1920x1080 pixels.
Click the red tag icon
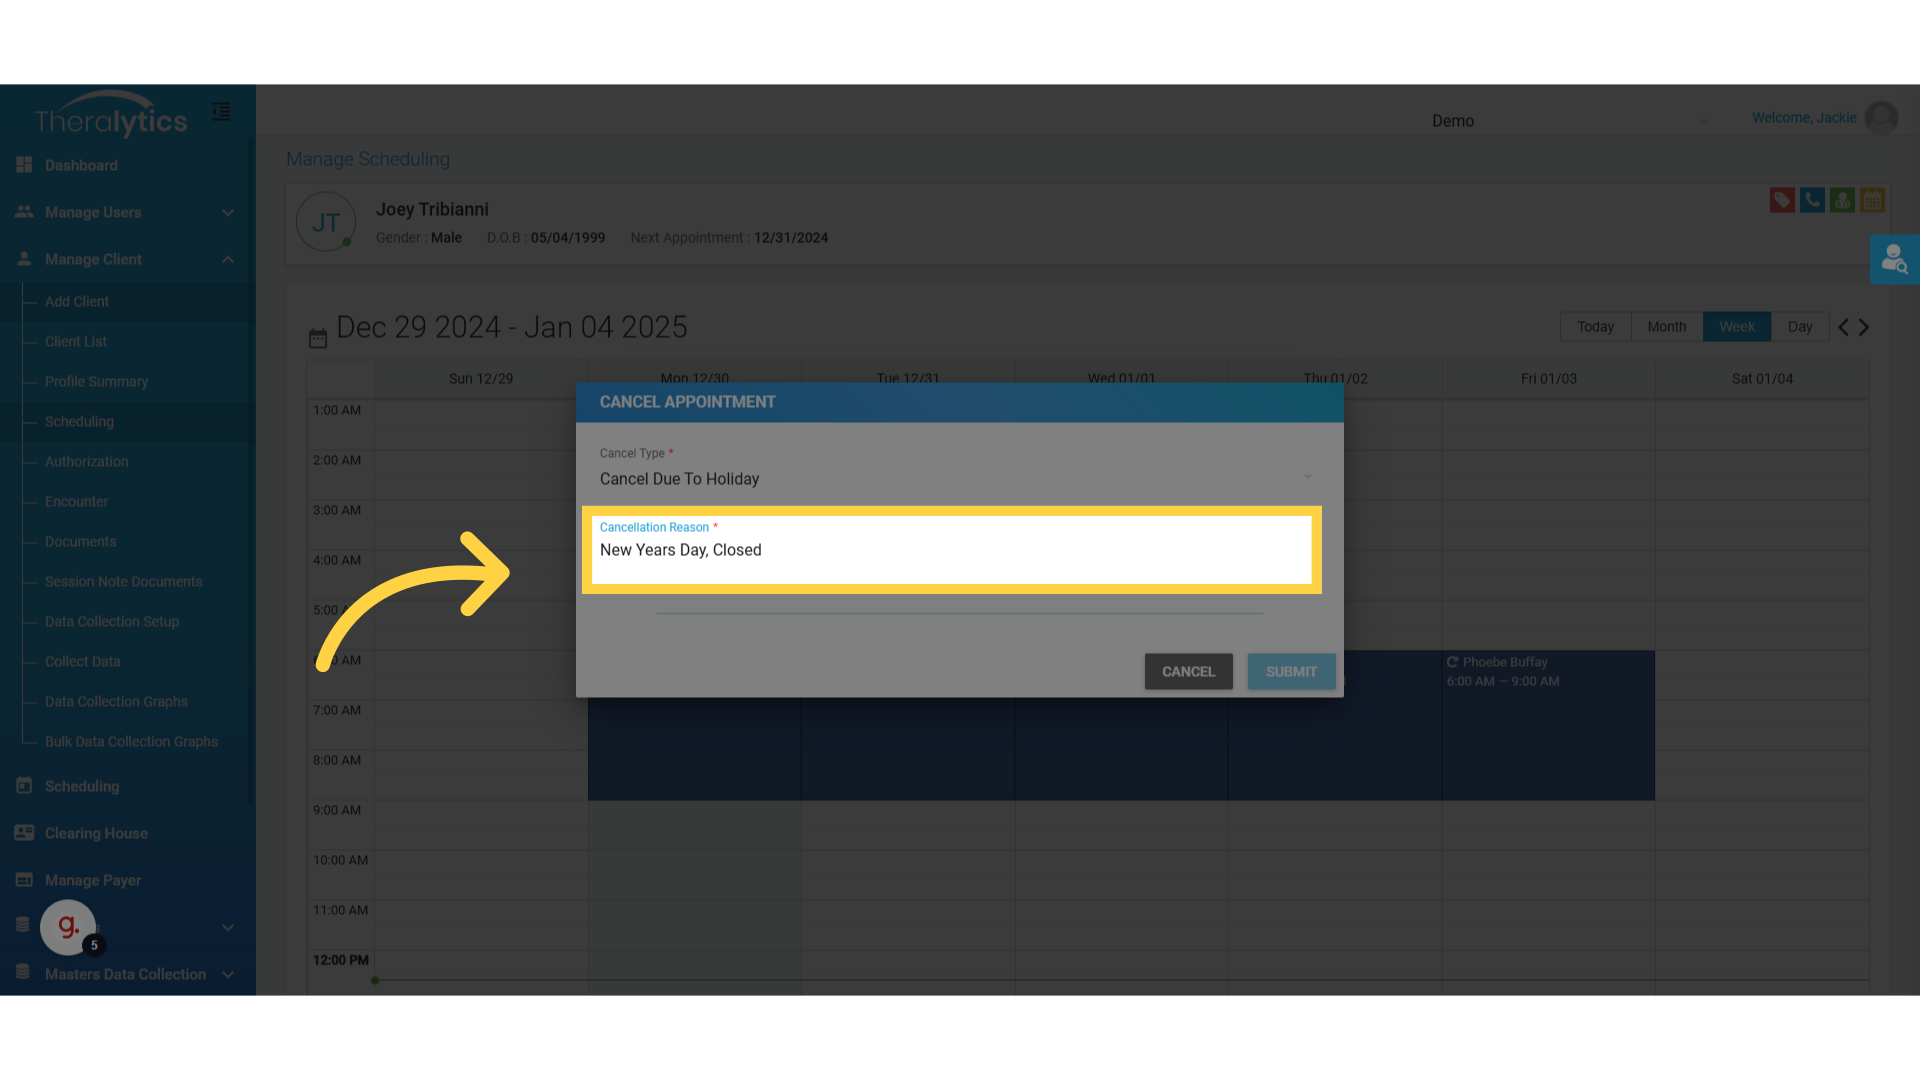pyautogui.click(x=1782, y=200)
